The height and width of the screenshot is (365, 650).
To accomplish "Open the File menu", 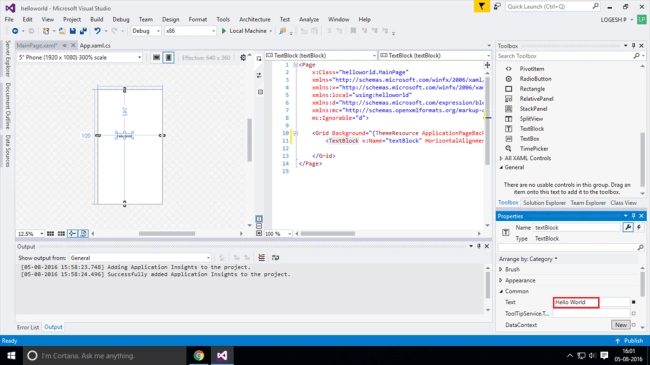I will point(9,19).
